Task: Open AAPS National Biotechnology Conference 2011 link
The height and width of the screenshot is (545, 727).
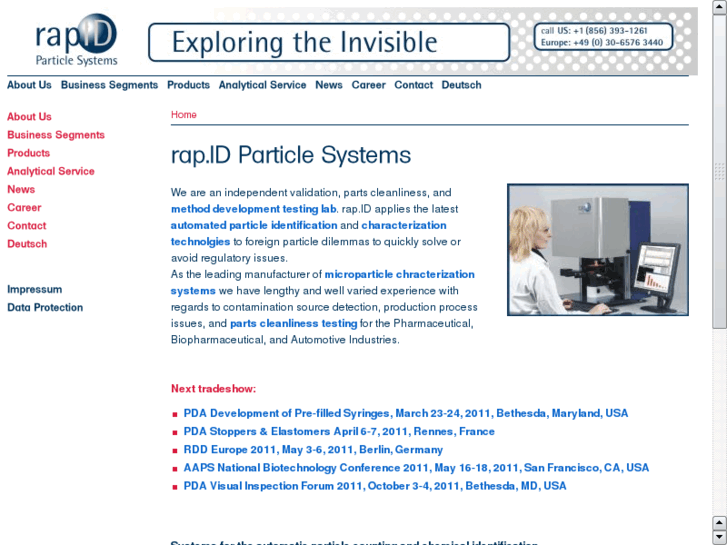Action: 416,468
